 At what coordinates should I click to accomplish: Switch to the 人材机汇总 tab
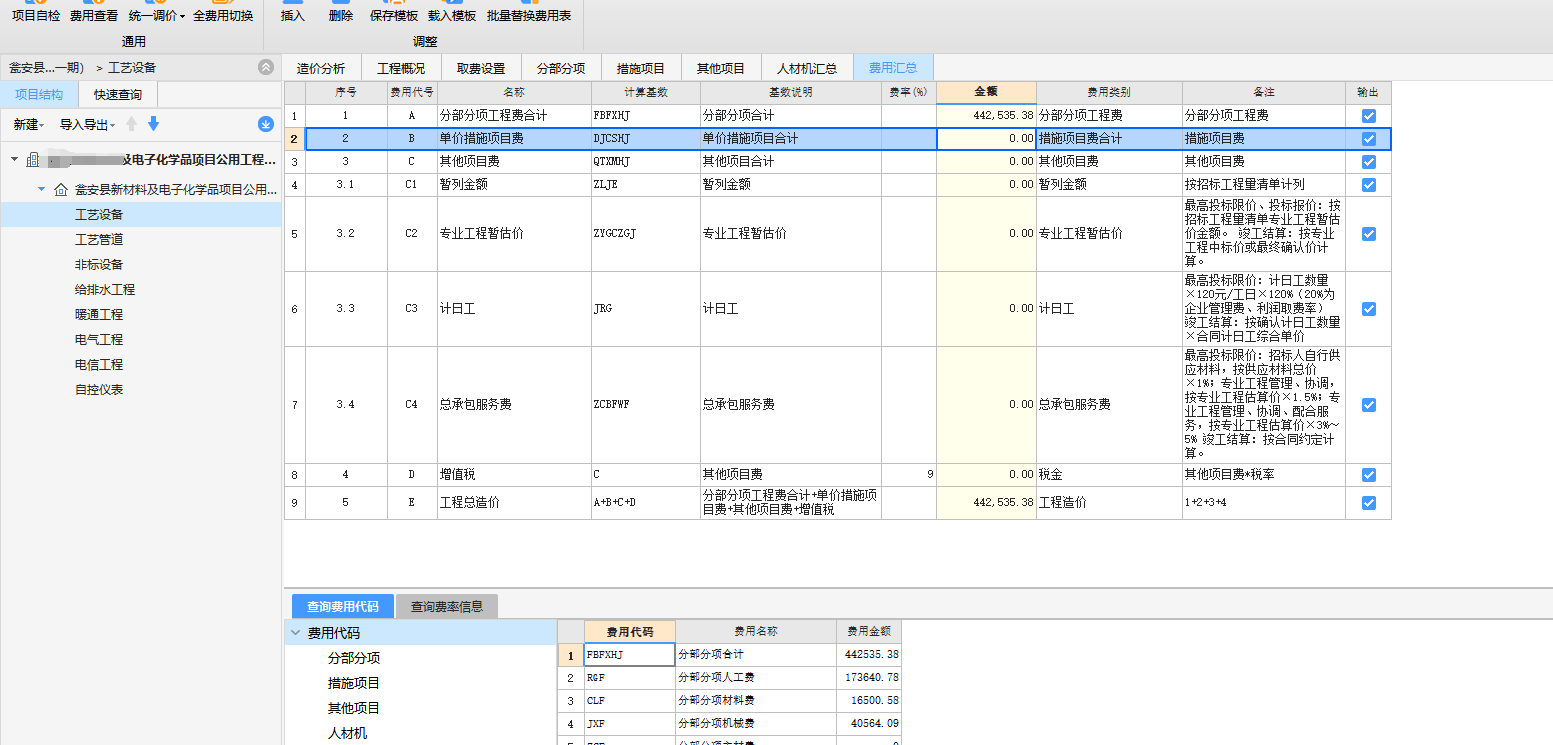(807, 68)
